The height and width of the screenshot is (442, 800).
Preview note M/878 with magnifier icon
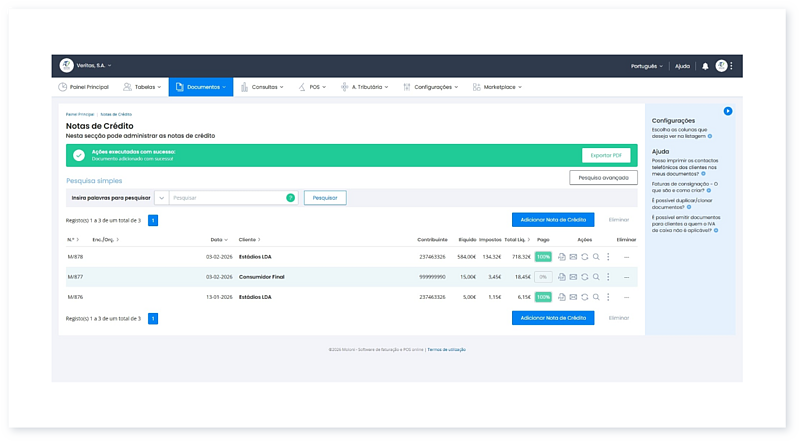595,257
